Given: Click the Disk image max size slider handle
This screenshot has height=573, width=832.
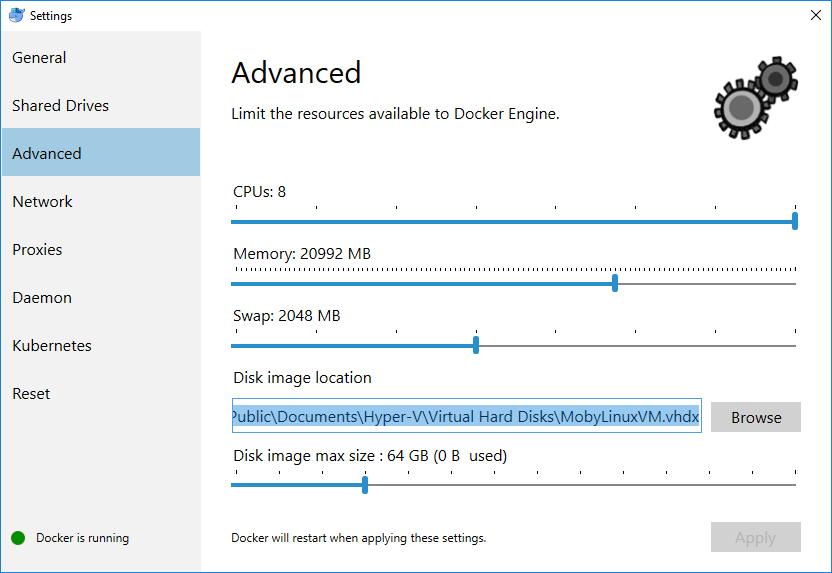Looking at the screenshot, I should 365,484.
